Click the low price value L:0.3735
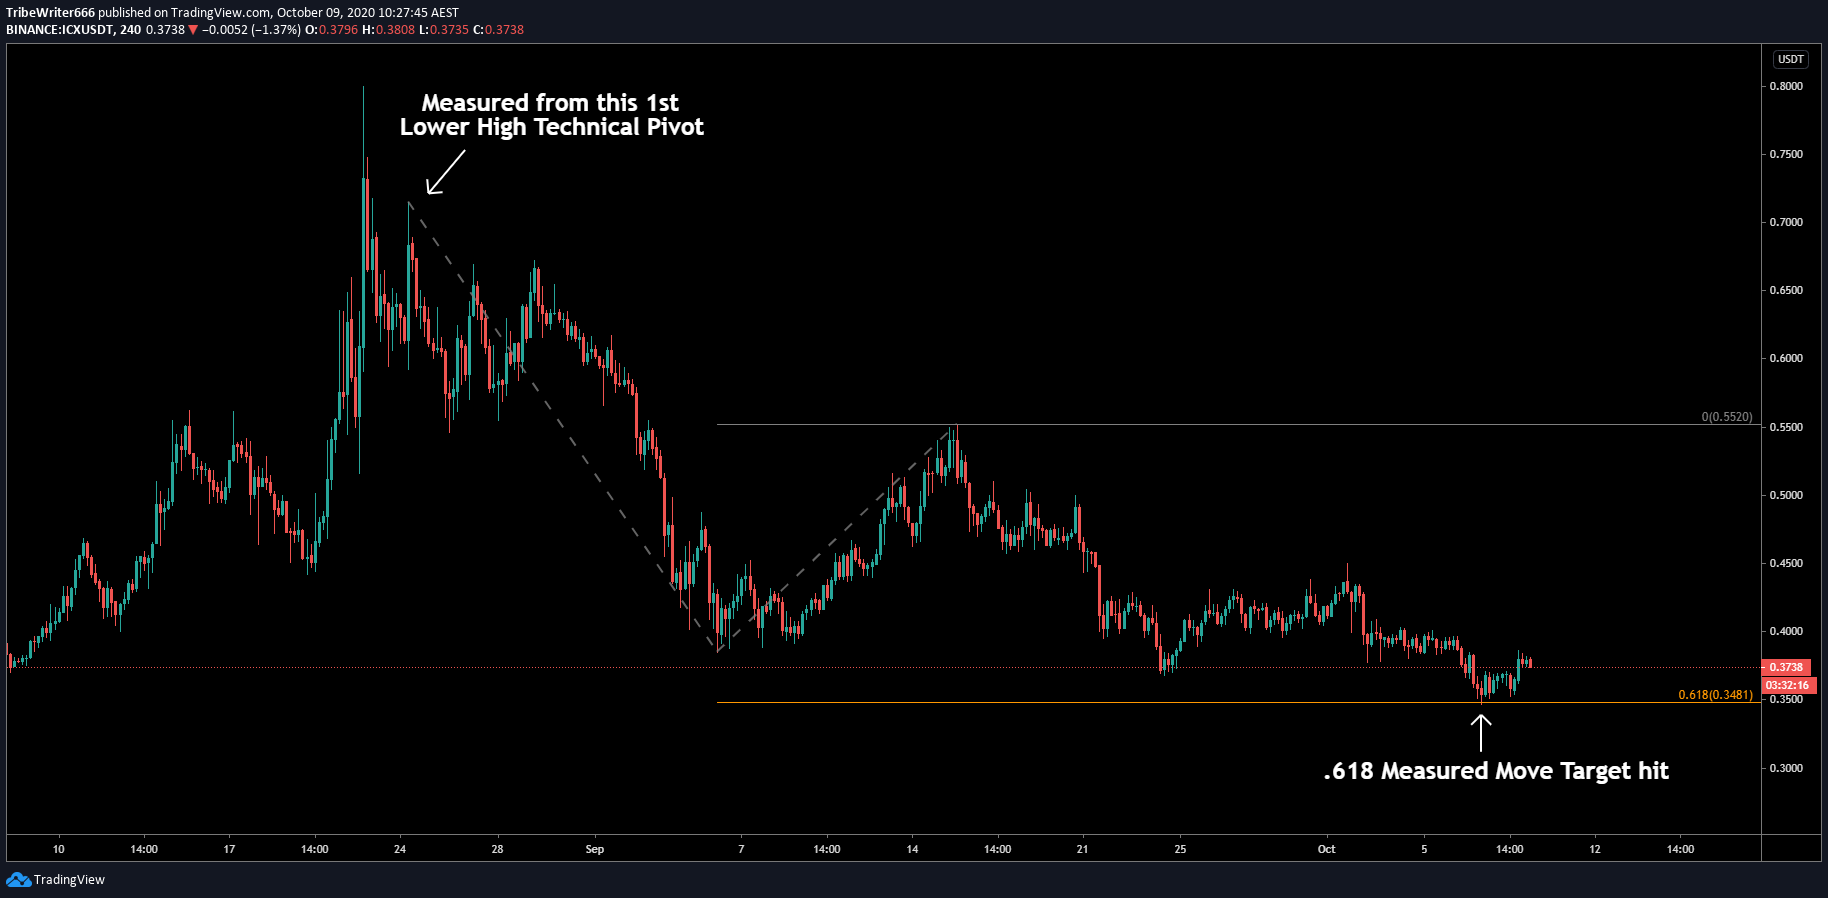This screenshot has width=1828, height=898. click(x=443, y=30)
